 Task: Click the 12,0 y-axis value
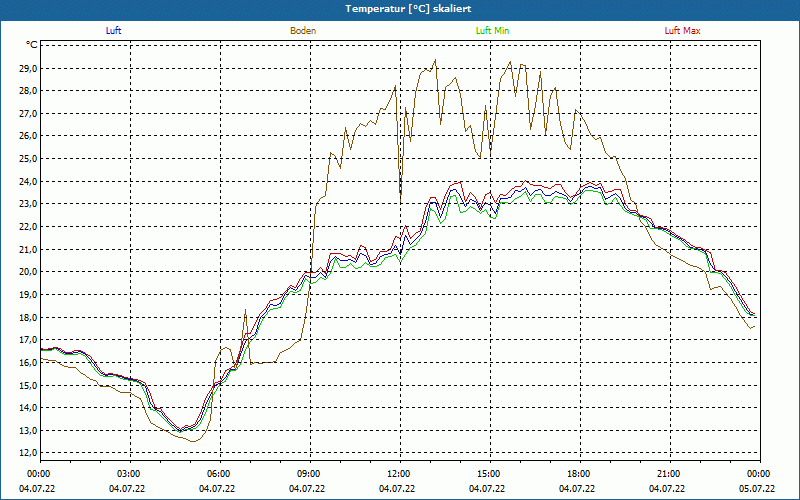(29, 453)
